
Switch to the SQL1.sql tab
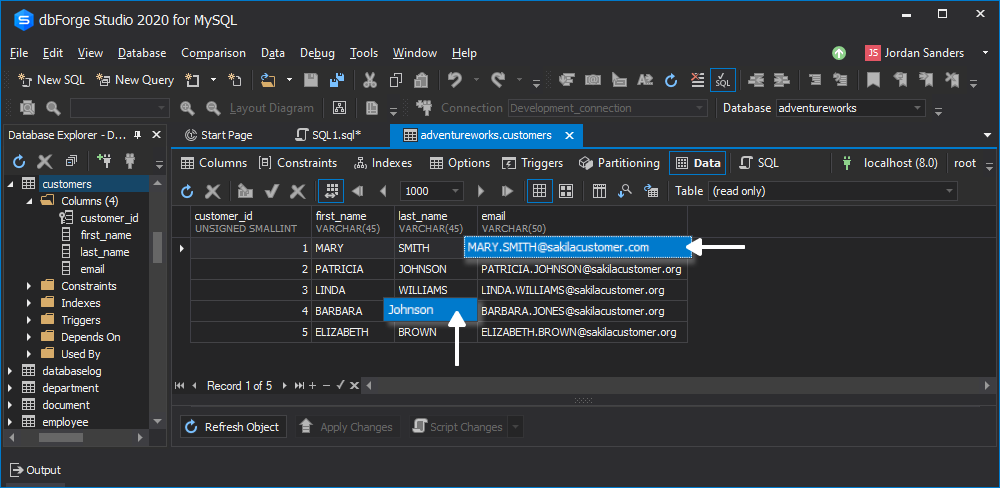pyautogui.click(x=330, y=135)
